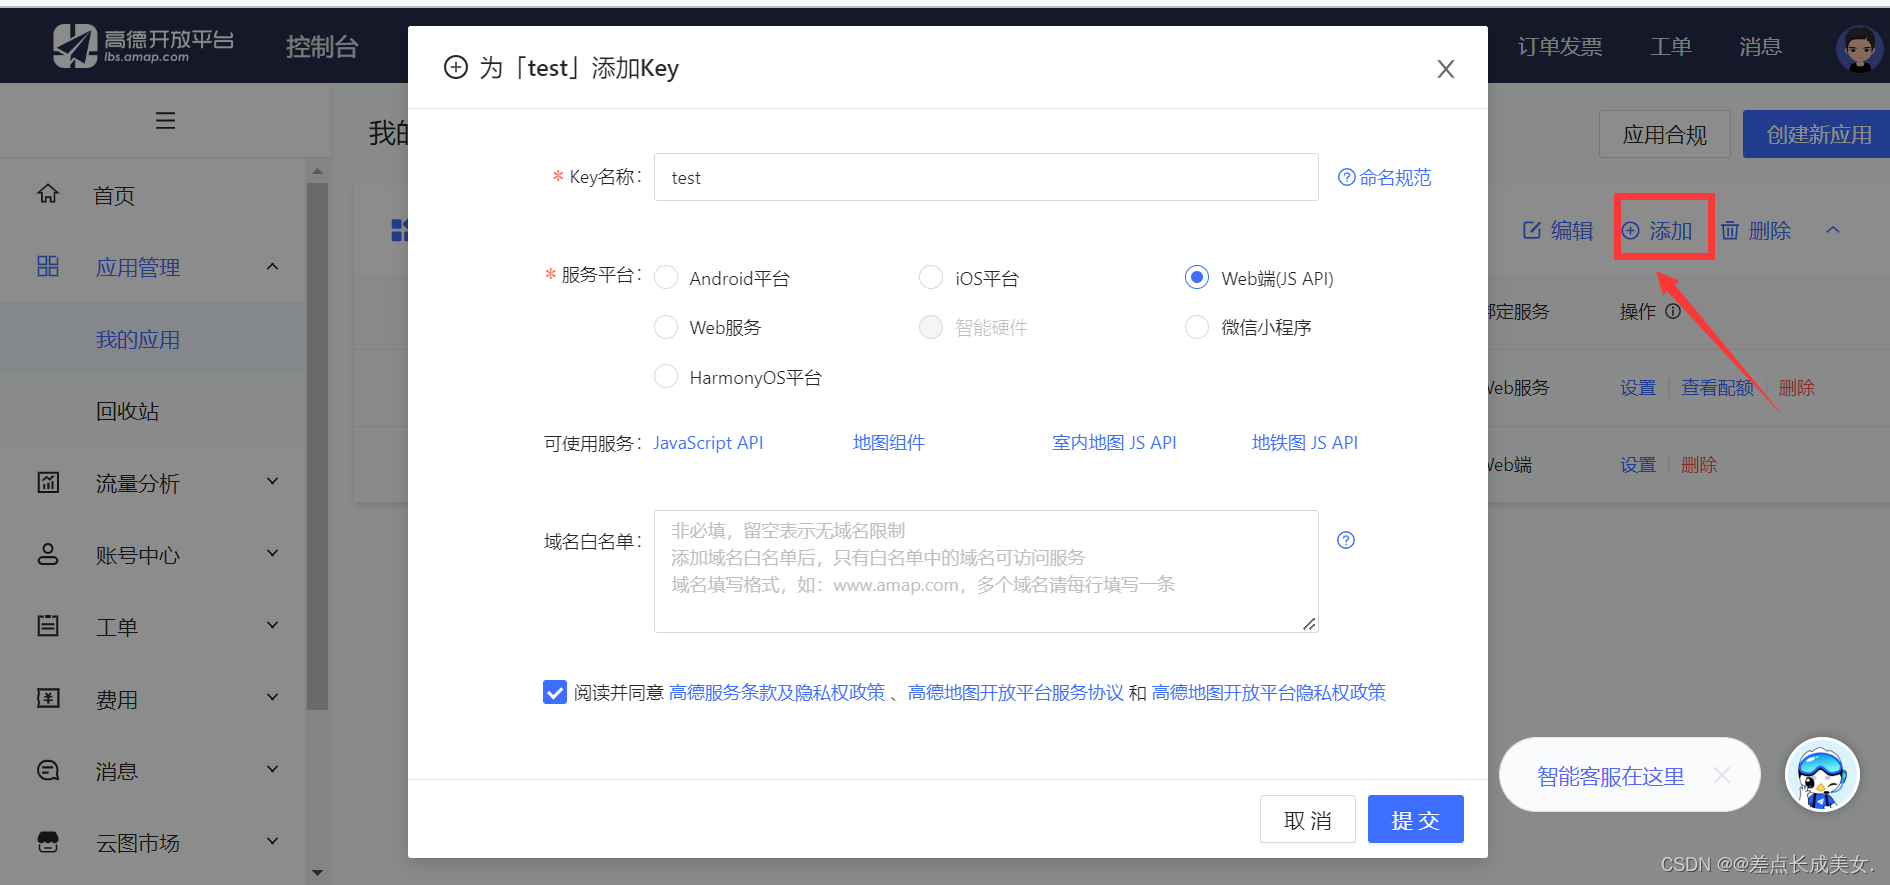Expand the 账号中心 sidebar section
The image size is (1890, 885).
pyautogui.click(x=272, y=553)
